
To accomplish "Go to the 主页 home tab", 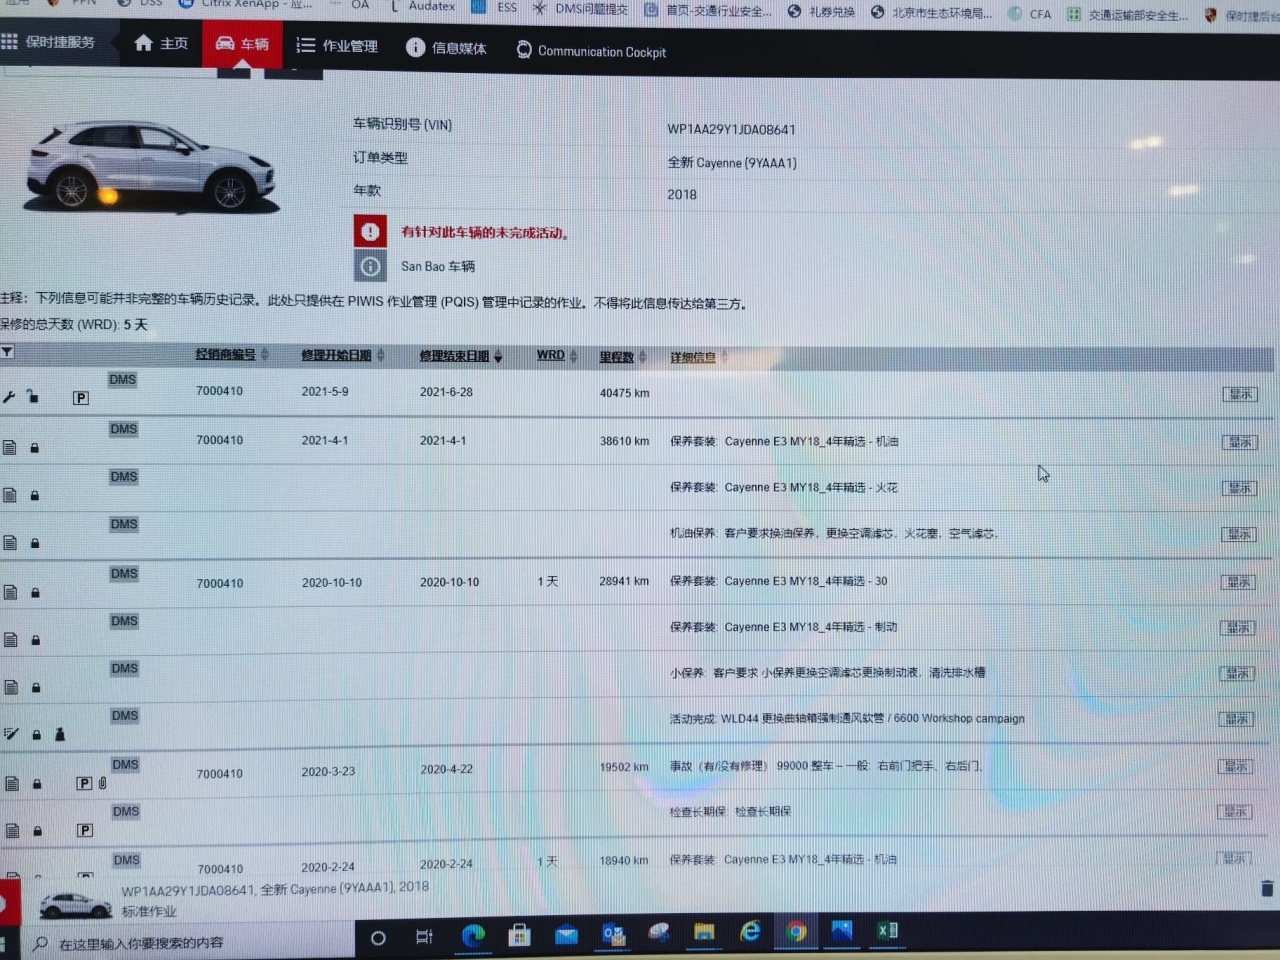I will 161,43.
